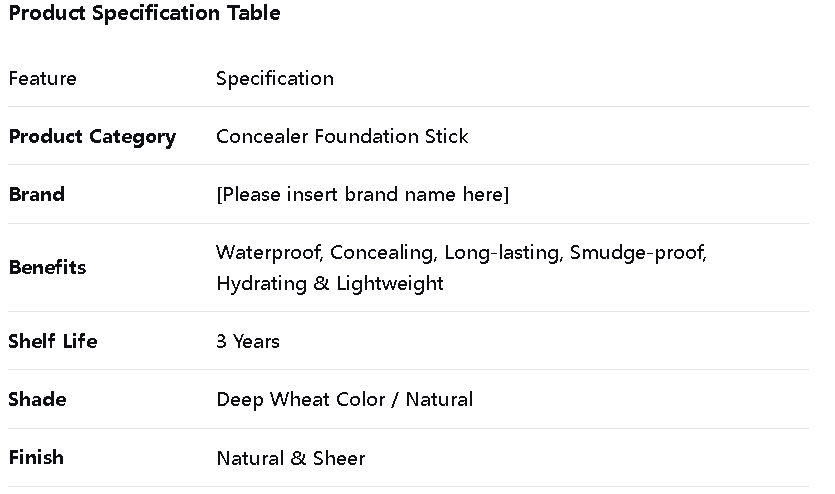Click the insert brand name placeholder text
This screenshot has height=494, width=835.
tap(362, 194)
